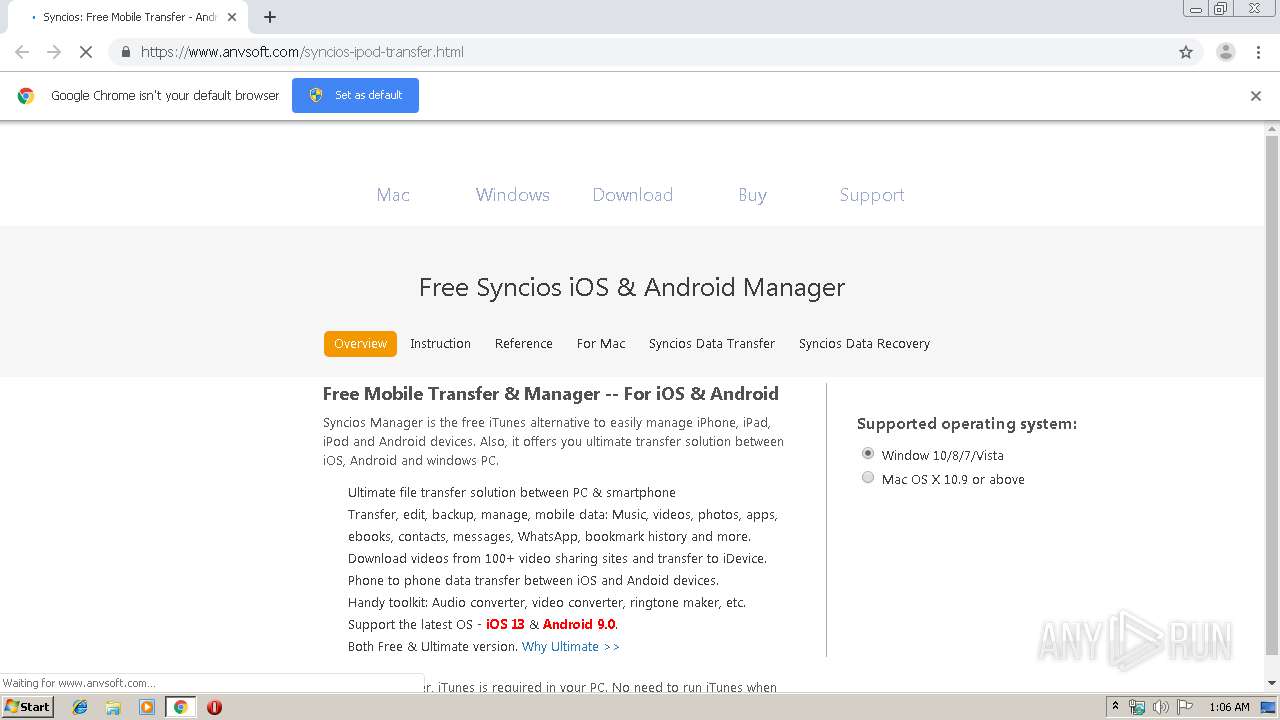Viewport: 1280px width, 720px height.
Task: Click scrollbar up arrow
Action: click(1272, 129)
